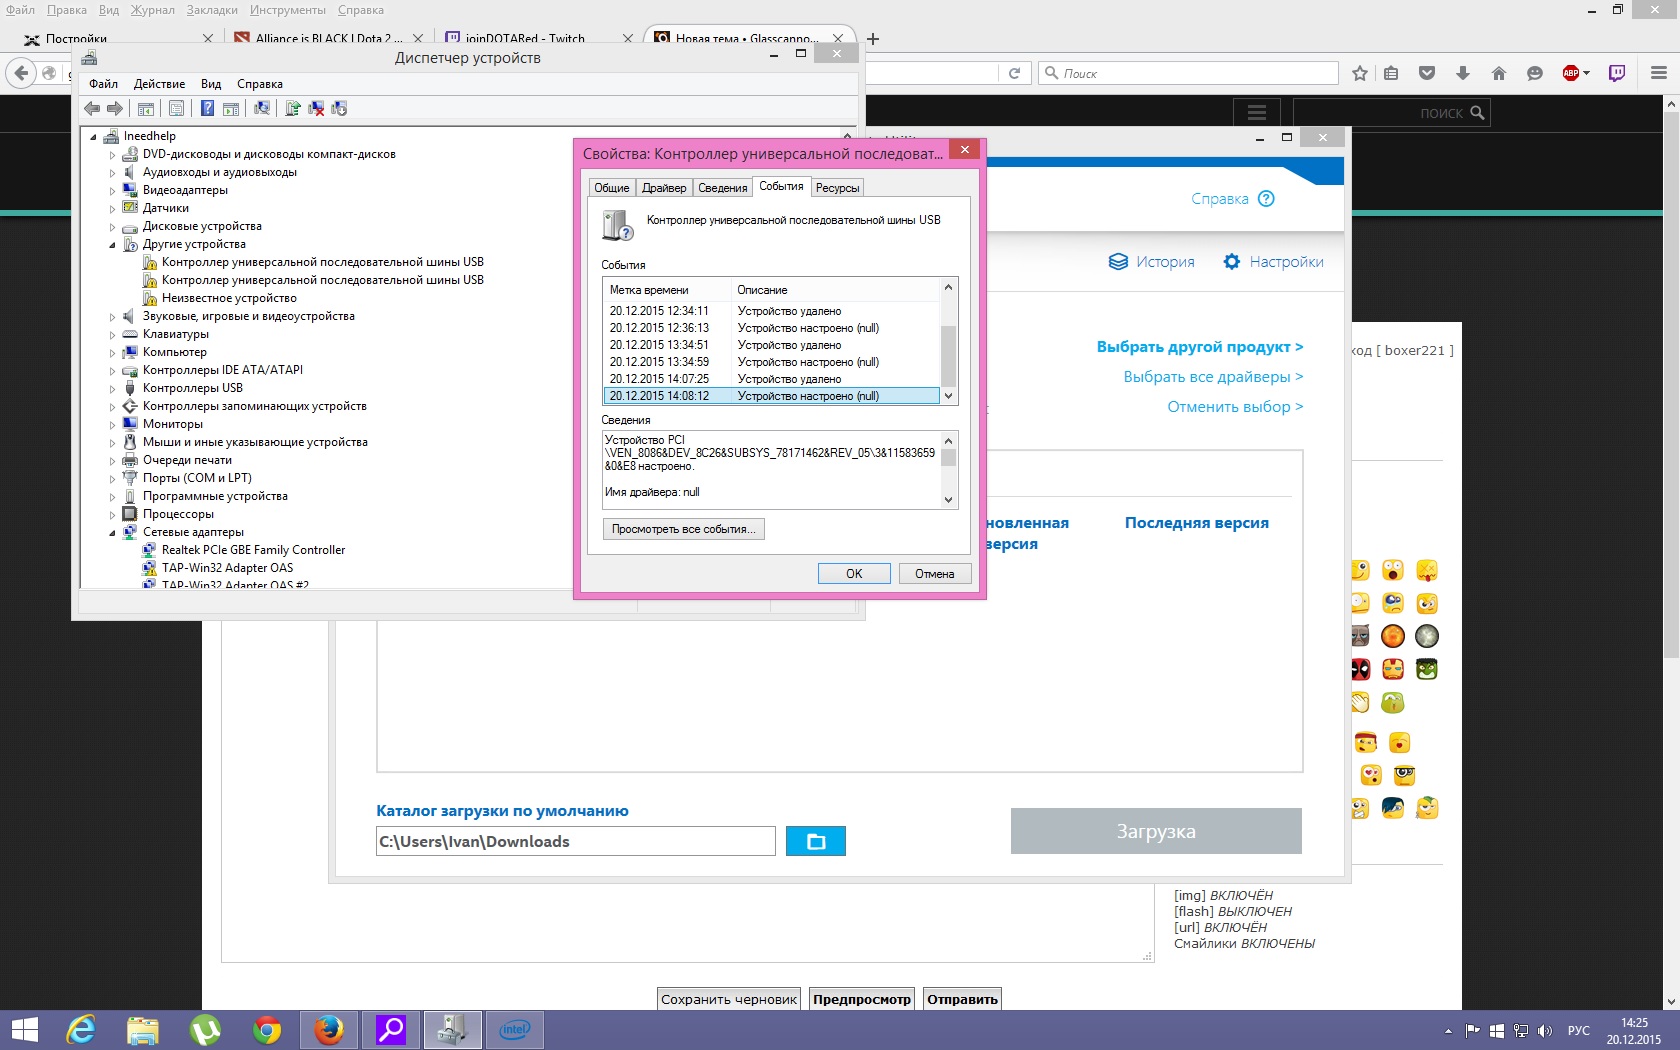Click Отменить выбор link
This screenshot has width=1680, height=1050.
1235,407
